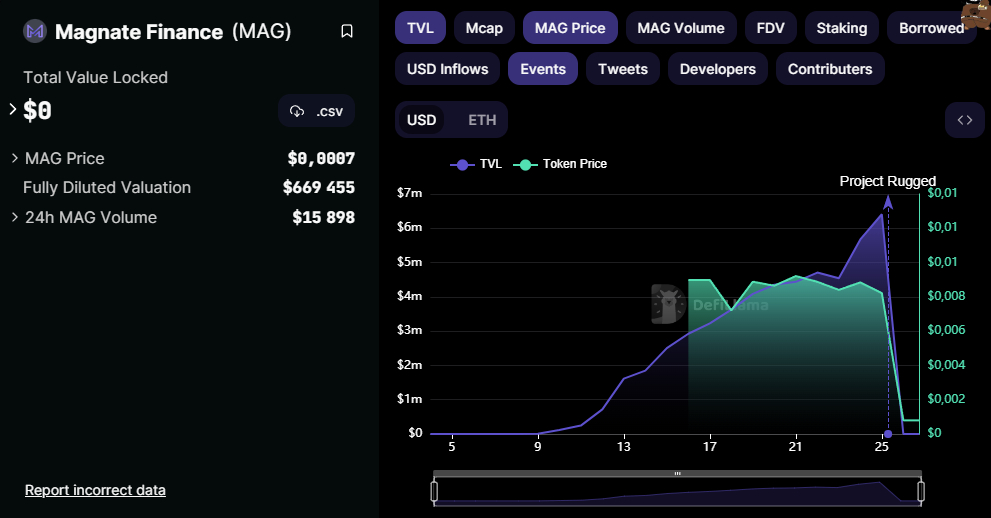Image resolution: width=991 pixels, height=518 pixels.
Task: Enable the Tweets chart option
Action: tap(623, 69)
